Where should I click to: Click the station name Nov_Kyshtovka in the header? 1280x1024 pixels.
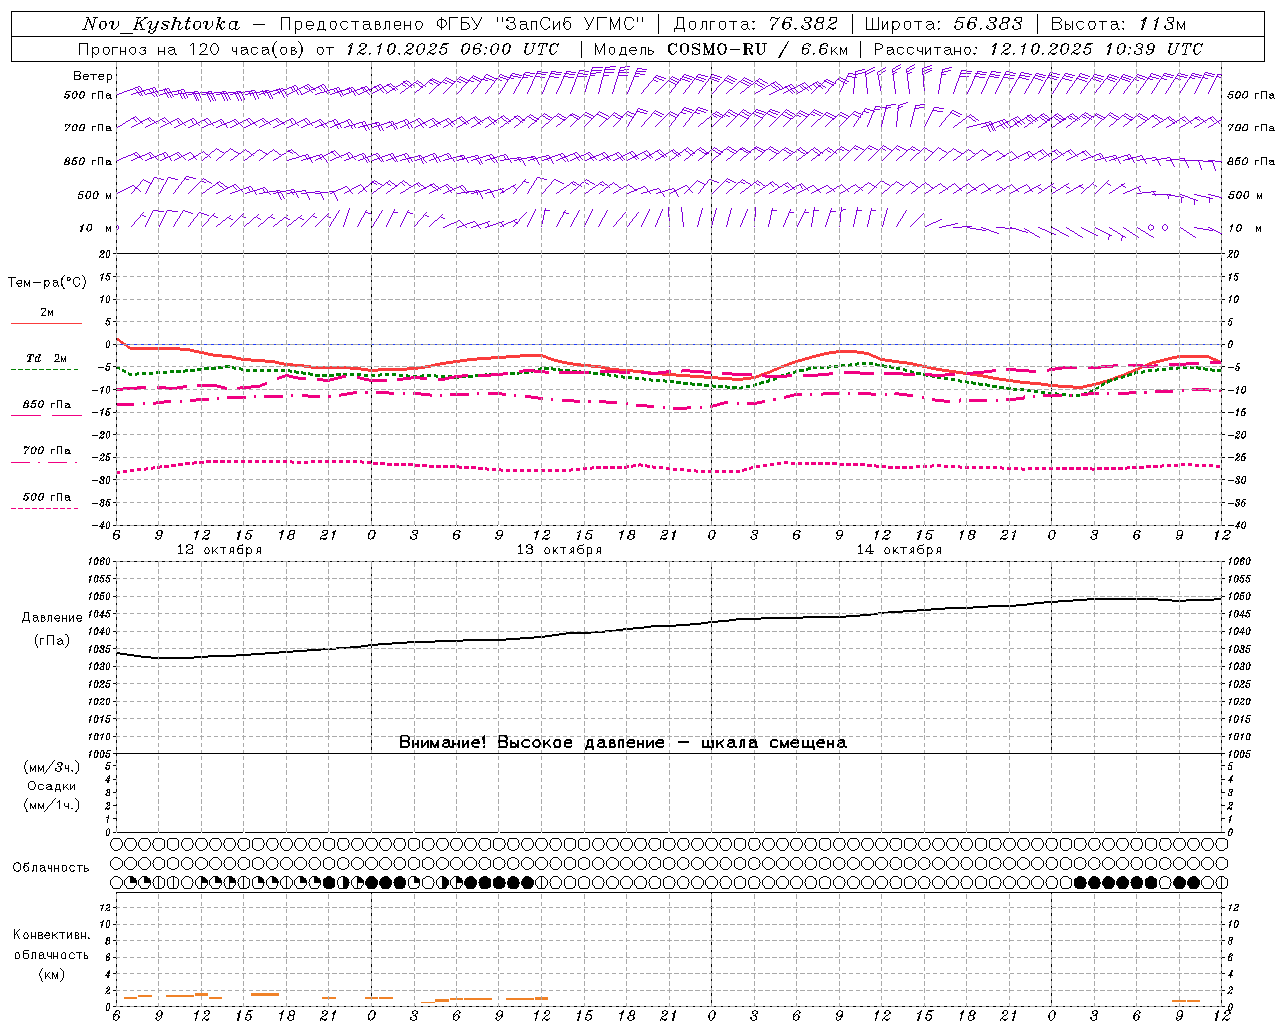coord(161,24)
